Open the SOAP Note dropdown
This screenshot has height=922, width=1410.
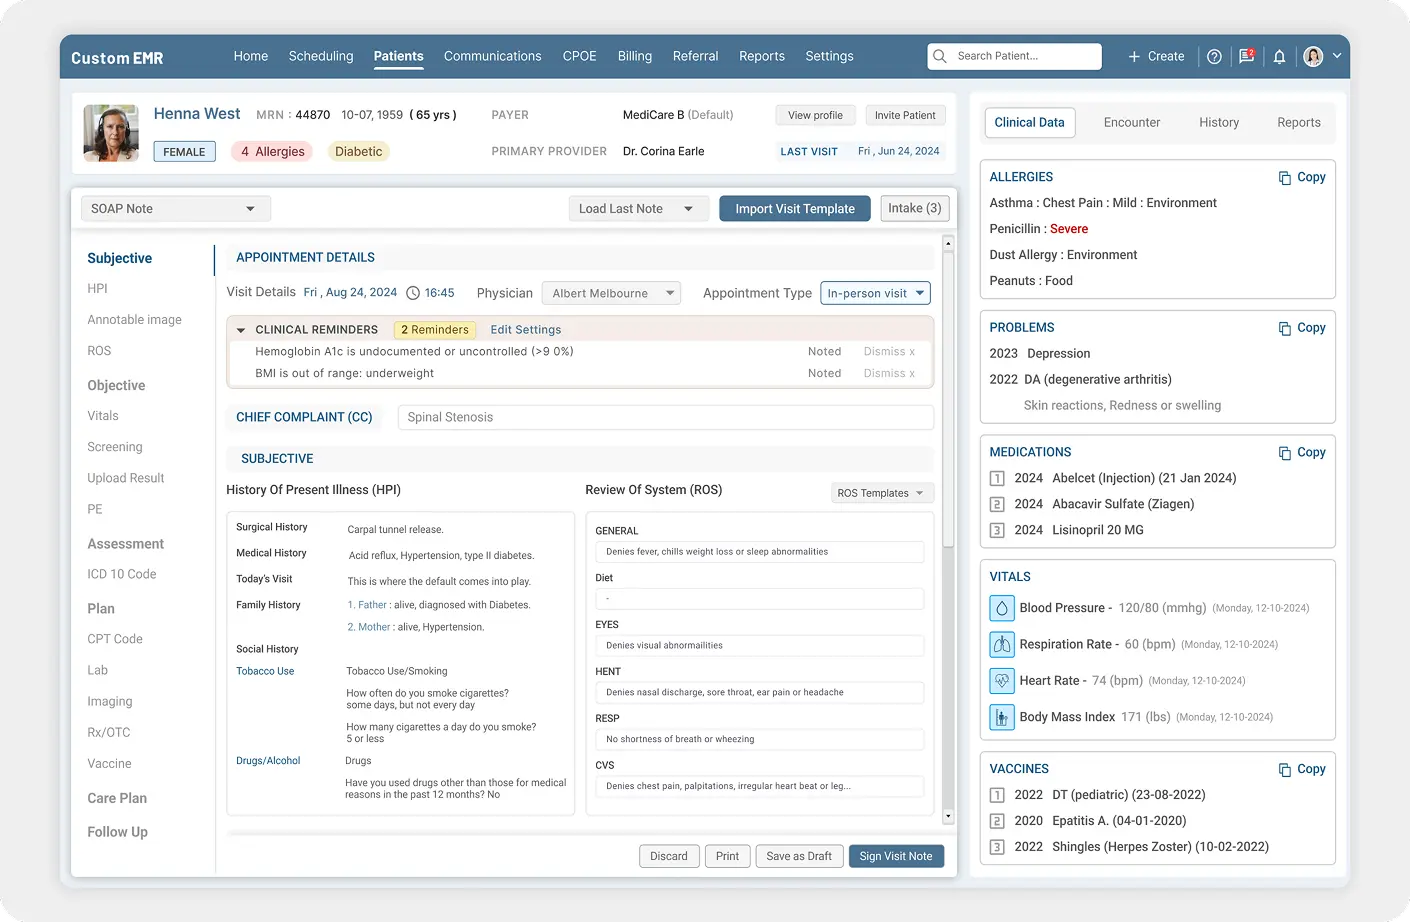coord(175,208)
